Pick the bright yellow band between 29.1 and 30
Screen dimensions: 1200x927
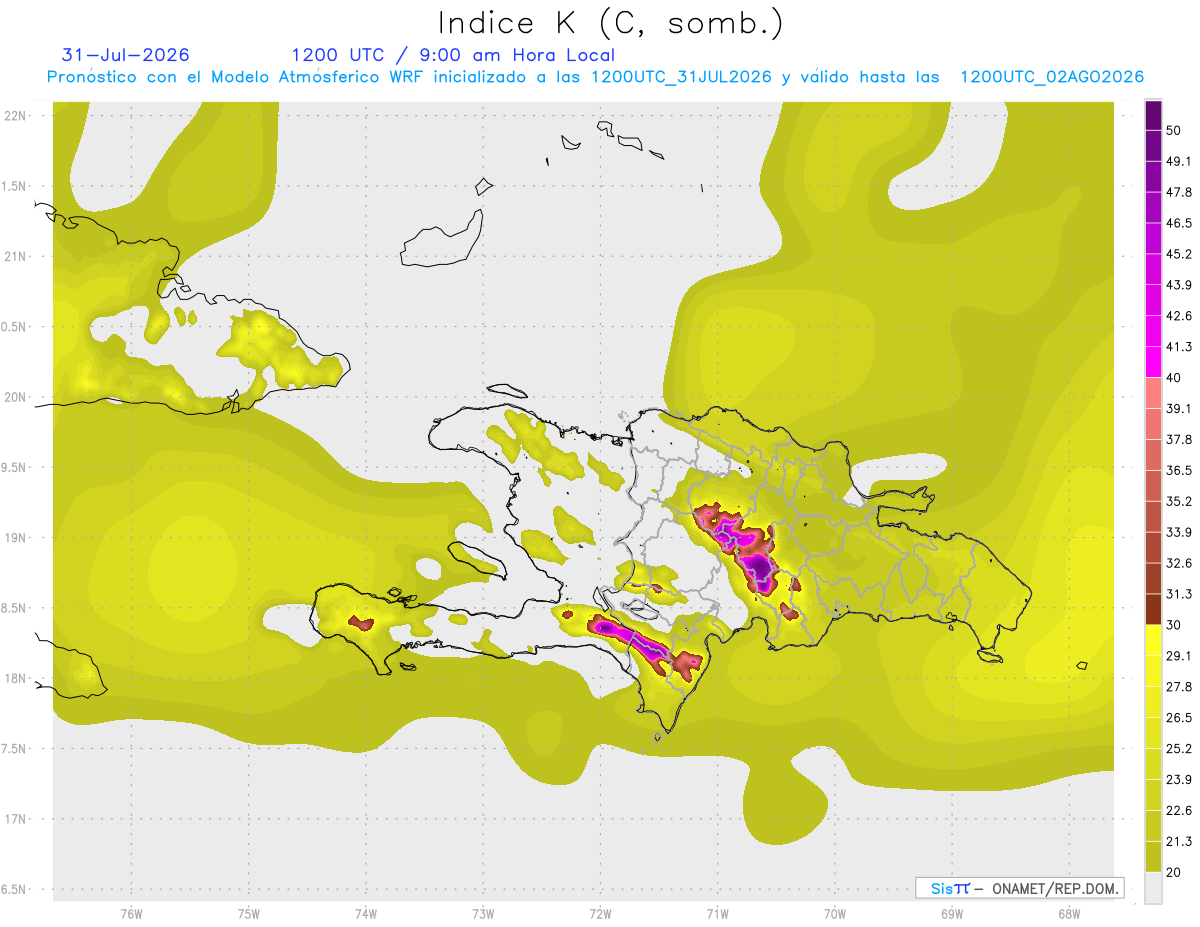tap(1153, 640)
